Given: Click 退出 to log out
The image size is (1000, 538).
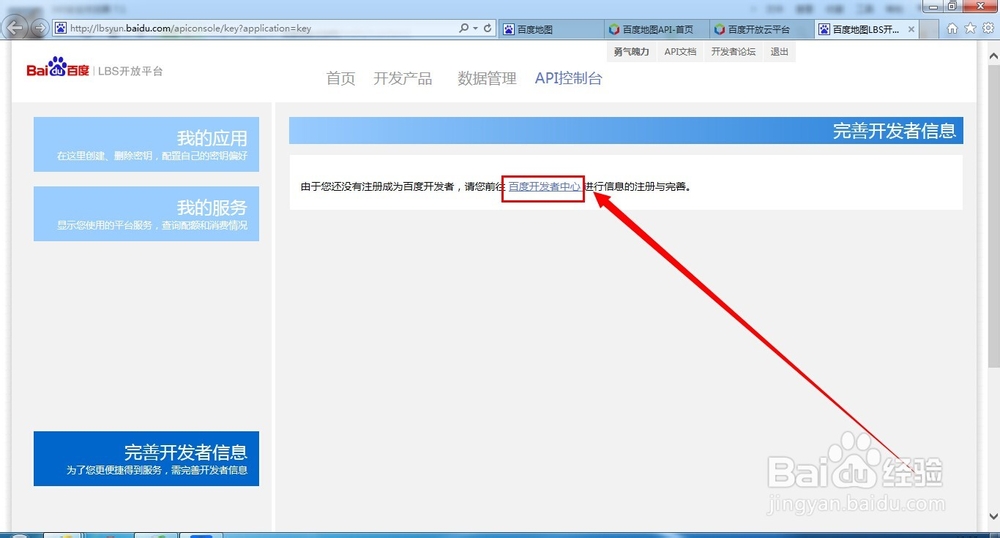Looking at the screenshot, I should pos(779,52).
